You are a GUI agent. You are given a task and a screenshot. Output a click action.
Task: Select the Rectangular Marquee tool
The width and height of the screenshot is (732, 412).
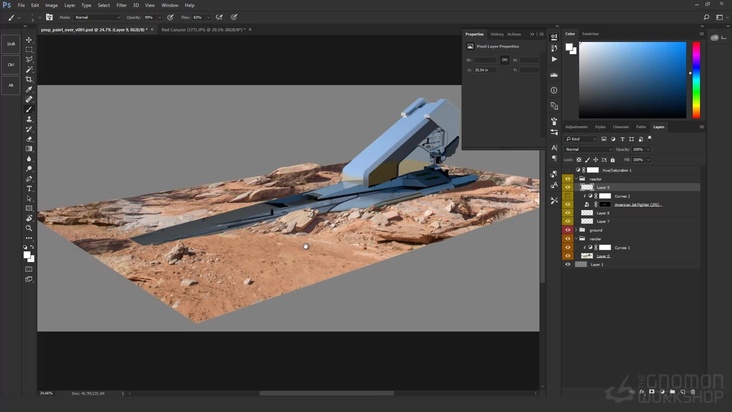tap(29, 49)
